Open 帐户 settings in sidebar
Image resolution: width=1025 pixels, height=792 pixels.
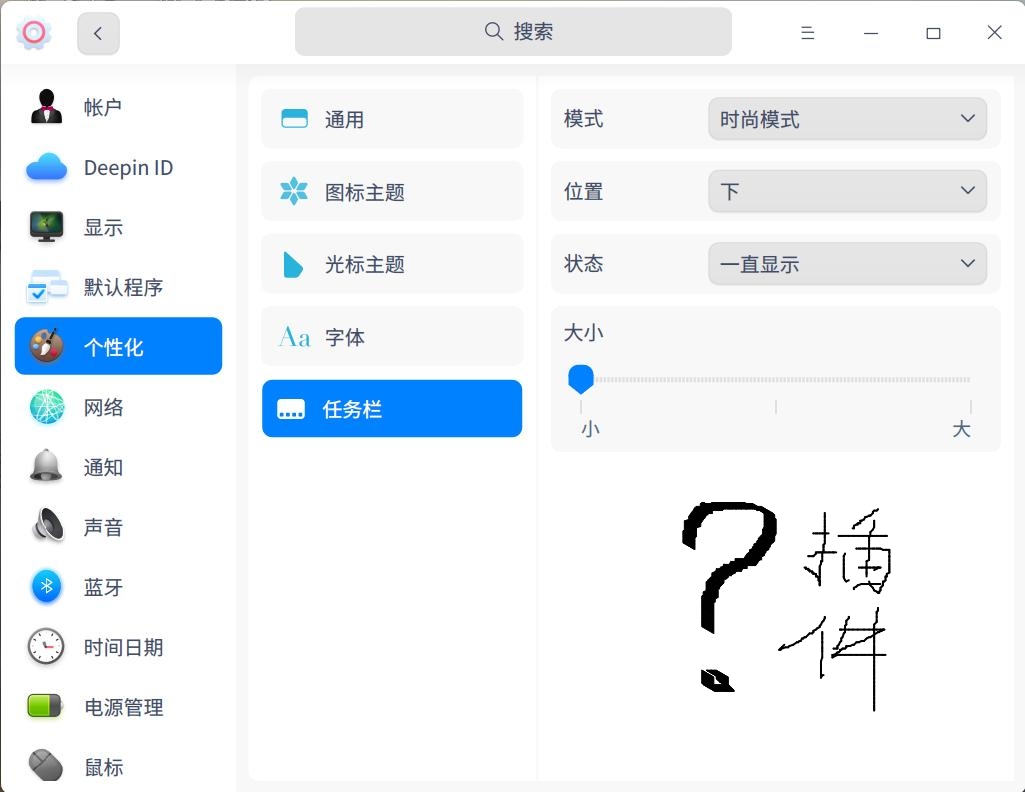pos(118,107)
